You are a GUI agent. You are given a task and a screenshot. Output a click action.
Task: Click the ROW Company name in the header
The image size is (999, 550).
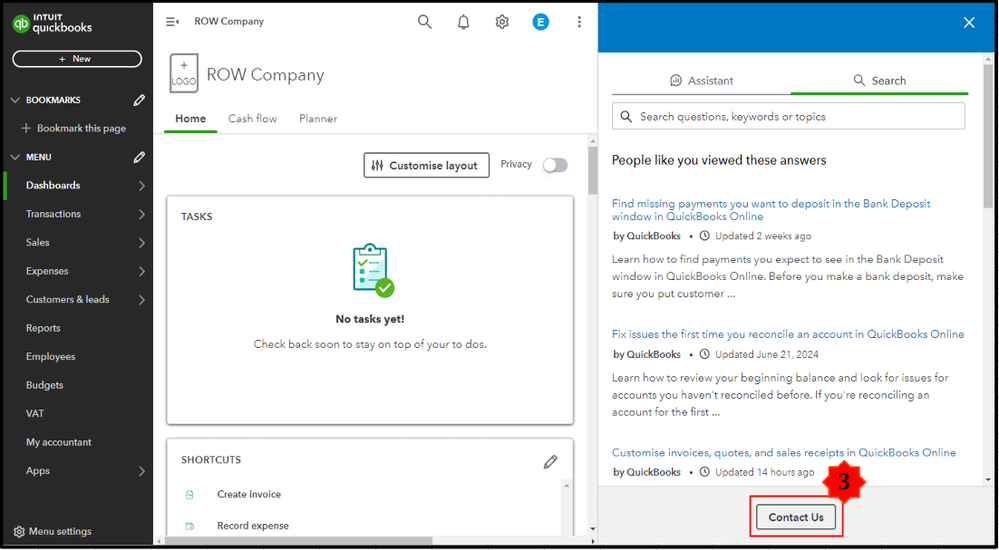(x=229, y=22)
